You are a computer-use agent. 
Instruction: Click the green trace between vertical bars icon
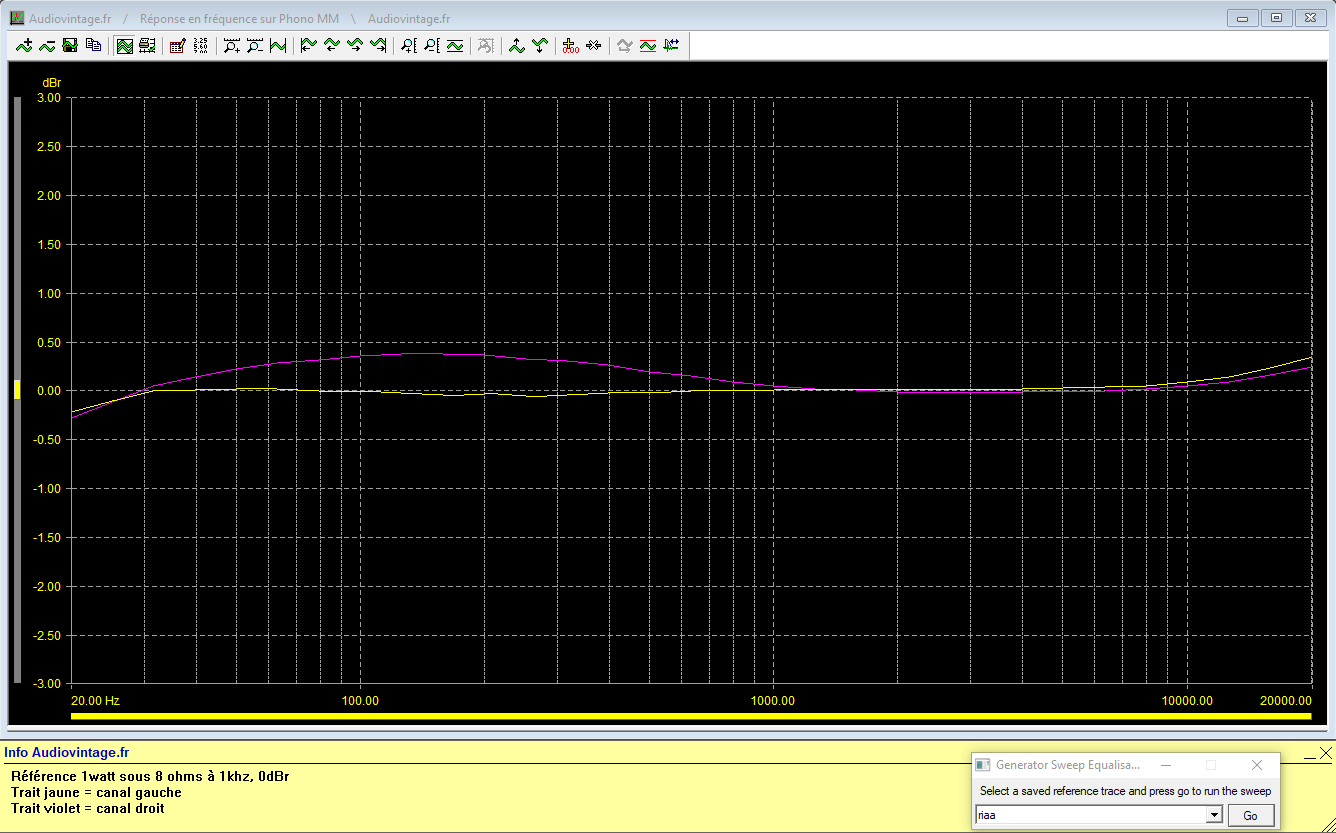[278, 45]
